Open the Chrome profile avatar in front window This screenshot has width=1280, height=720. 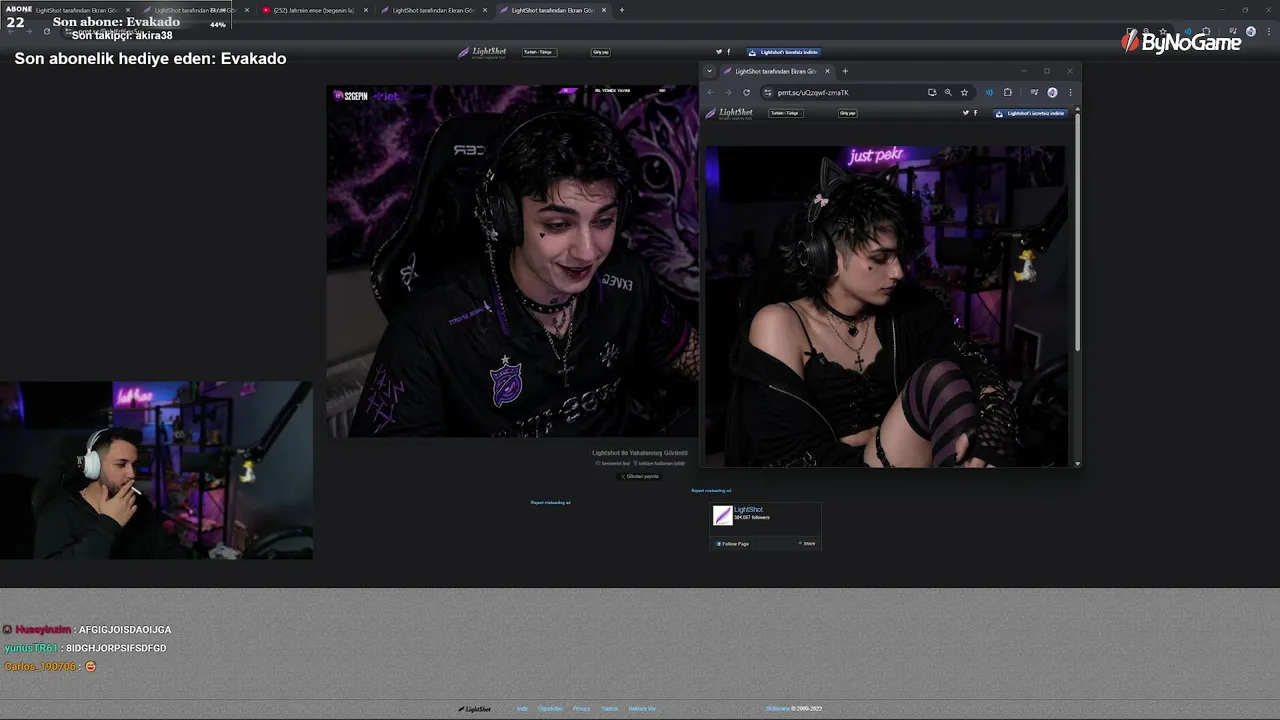(1052, 92)
